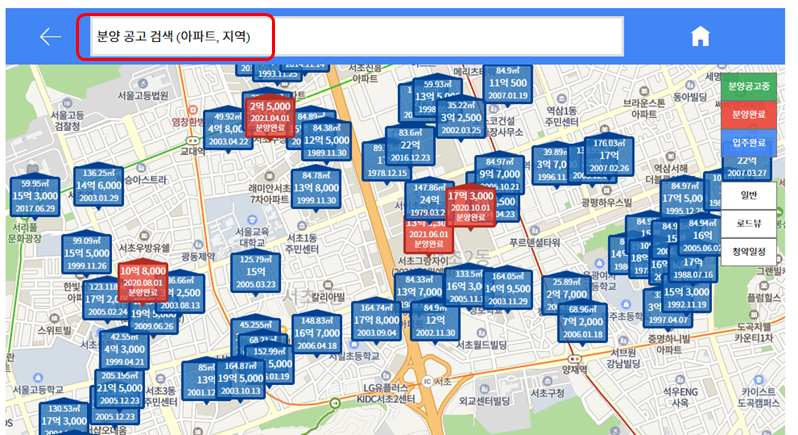Viewport: 798px width, 435px height.
Task: Click the 서초IC interchange label
Action: pos(437,382)
